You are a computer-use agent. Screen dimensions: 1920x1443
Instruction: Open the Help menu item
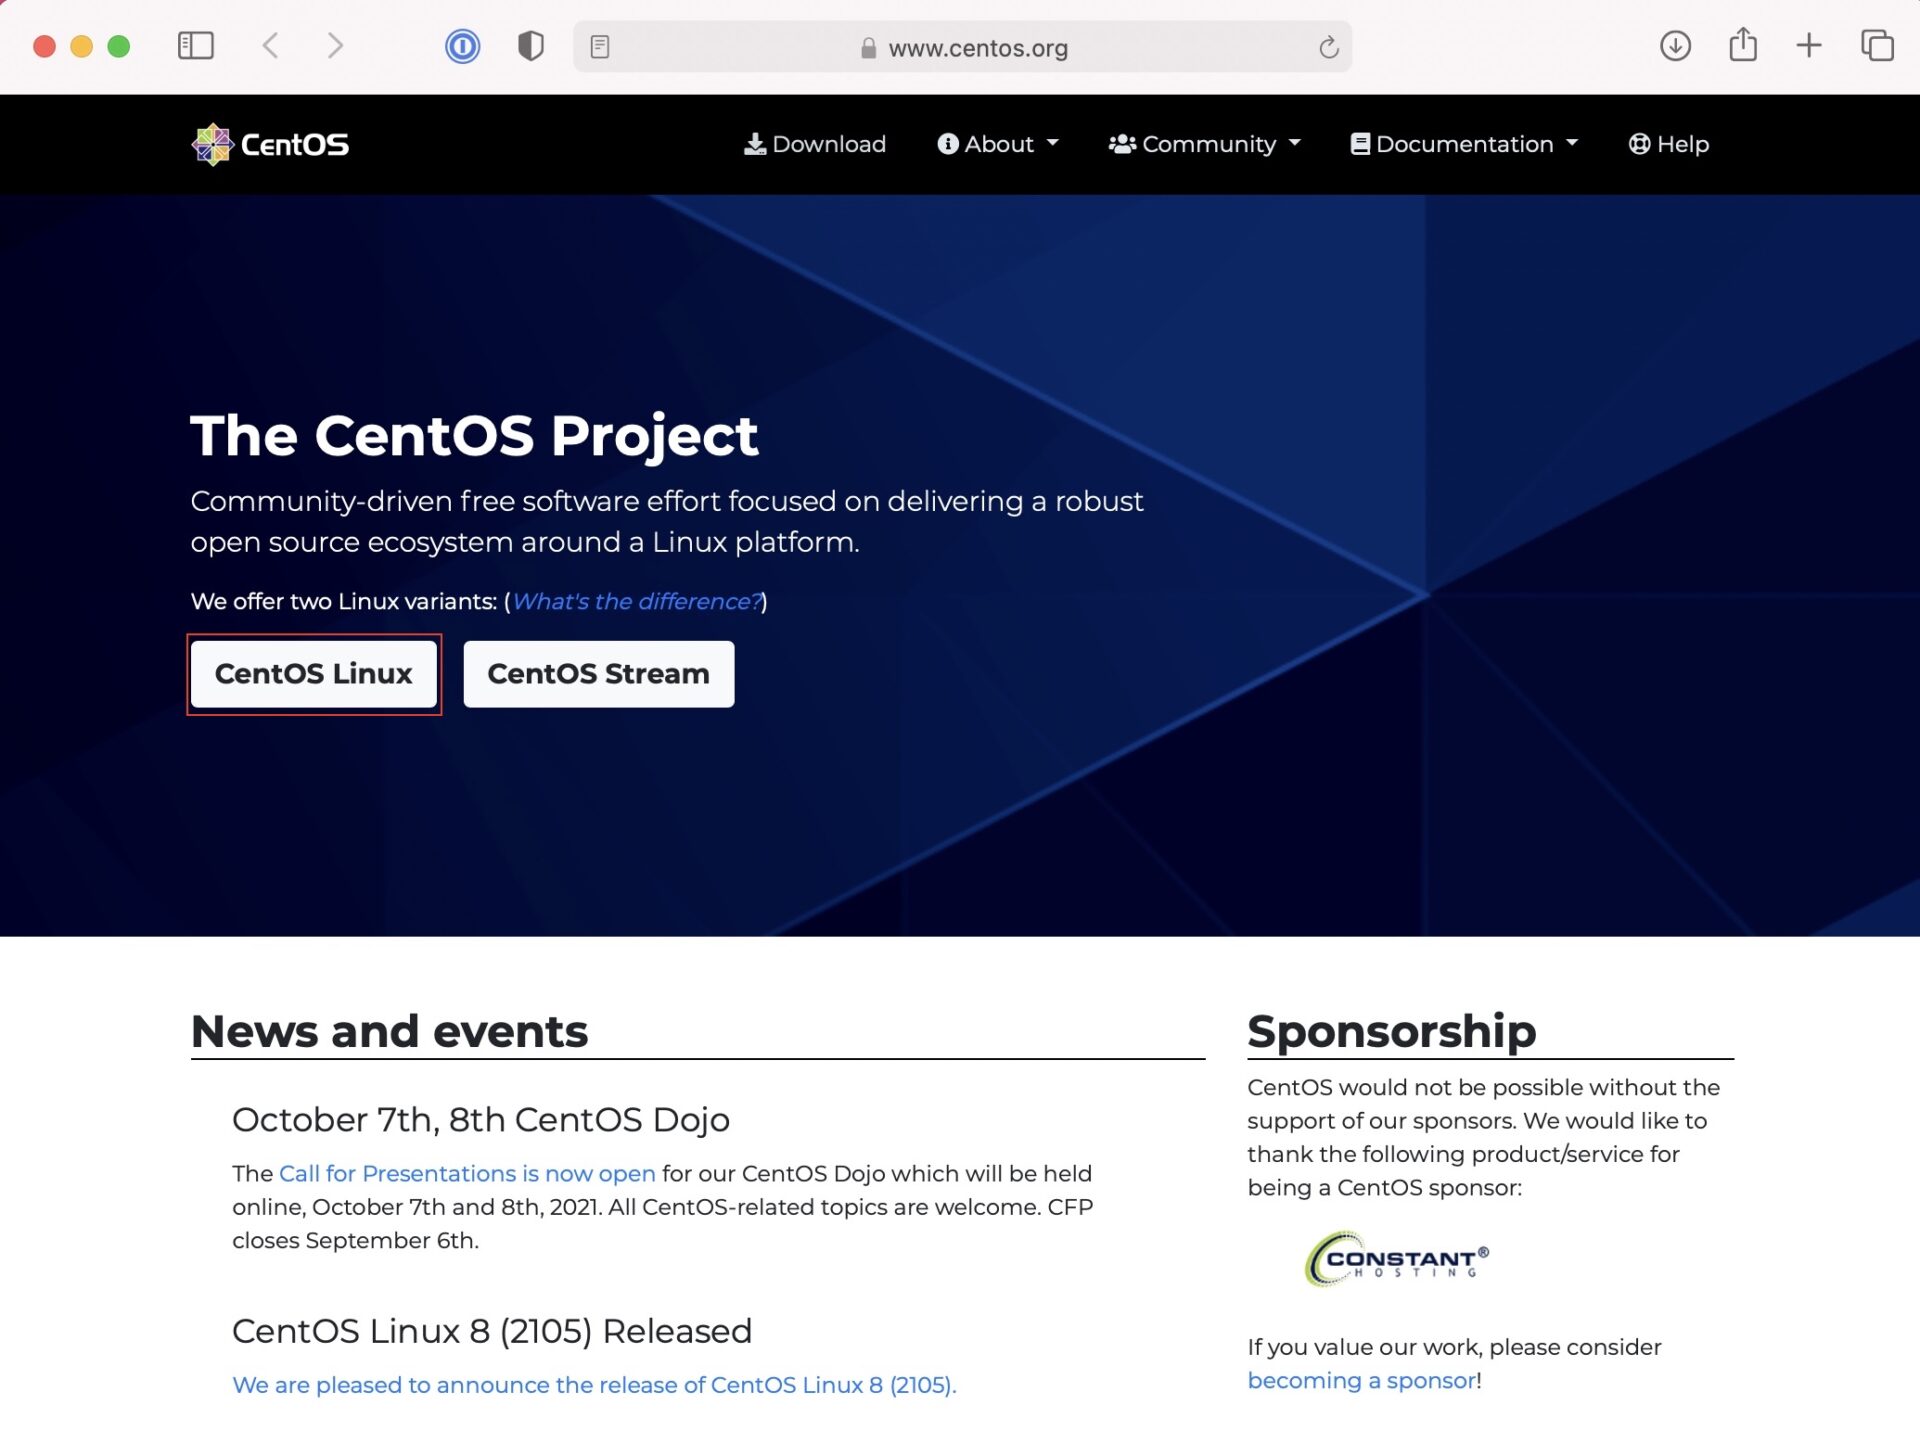(x=1667, y=144)
